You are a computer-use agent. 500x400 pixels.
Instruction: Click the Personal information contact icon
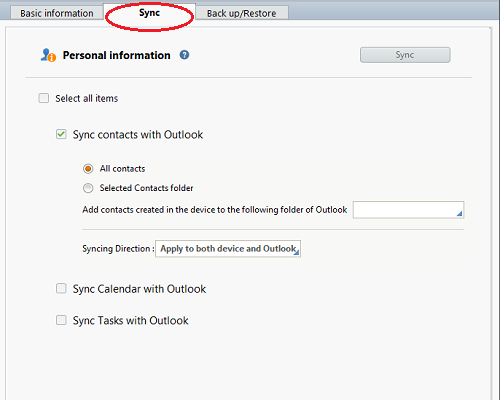[48, 55]
